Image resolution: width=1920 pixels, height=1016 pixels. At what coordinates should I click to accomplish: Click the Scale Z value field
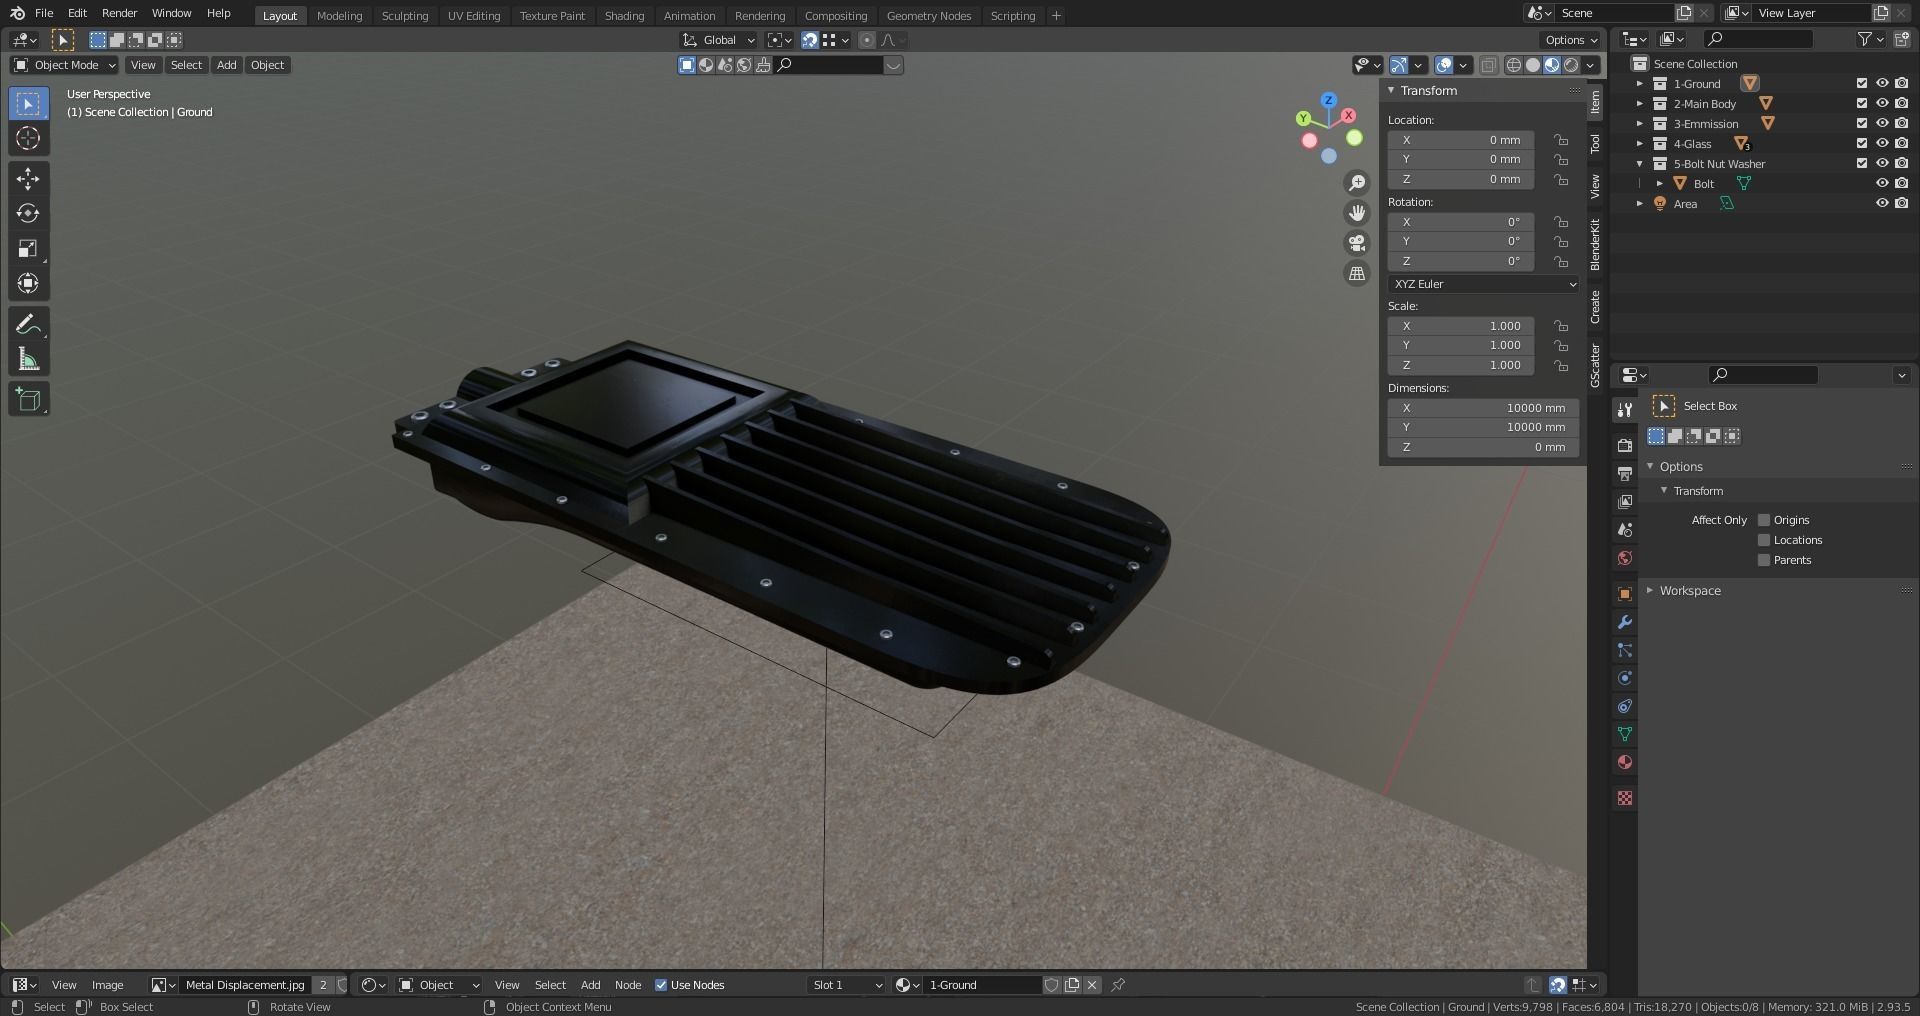(1461, 365)
